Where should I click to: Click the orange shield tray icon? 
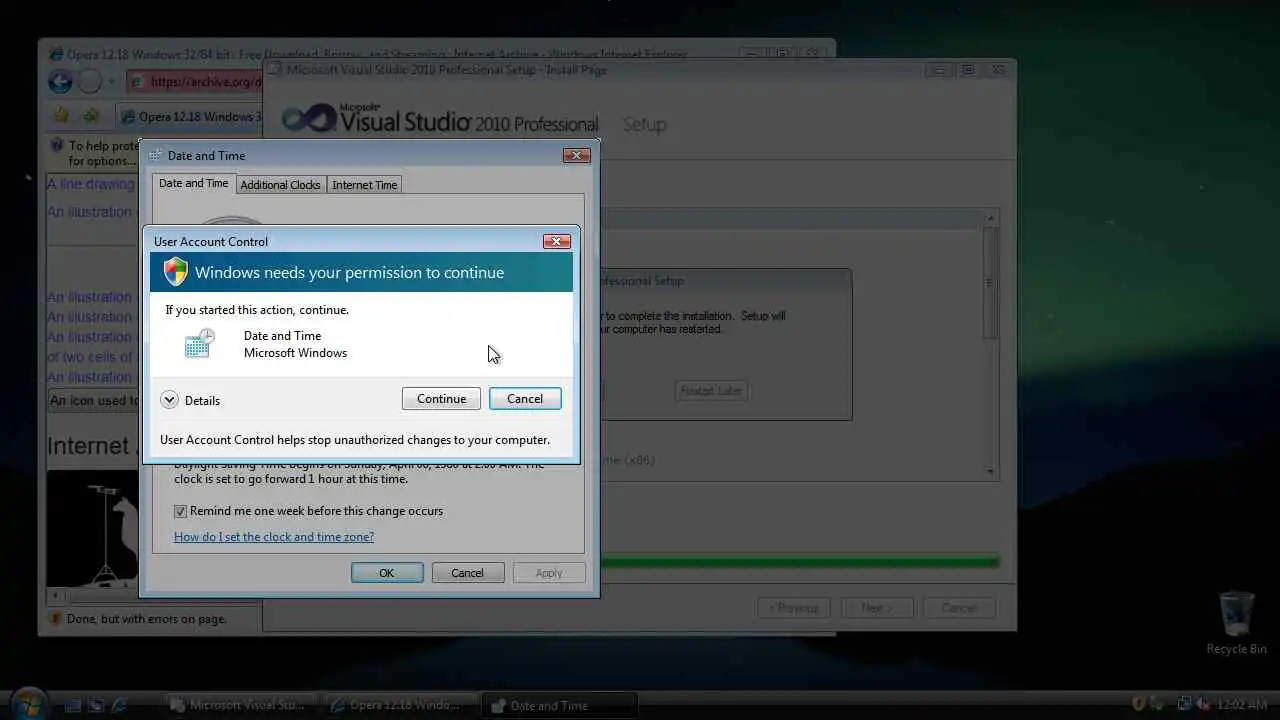coord(1140,704)
